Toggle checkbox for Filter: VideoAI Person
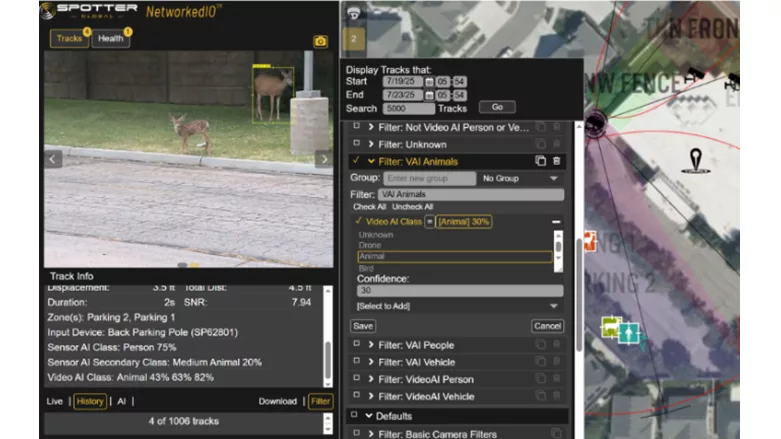Screen dimensions: 781x439 pos(356,378)
